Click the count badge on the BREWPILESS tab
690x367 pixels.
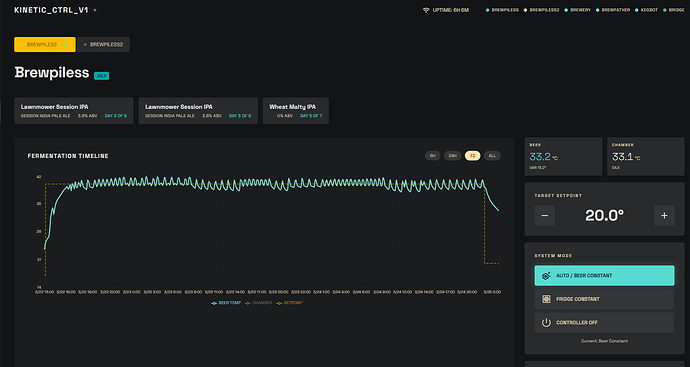(66, 44)
